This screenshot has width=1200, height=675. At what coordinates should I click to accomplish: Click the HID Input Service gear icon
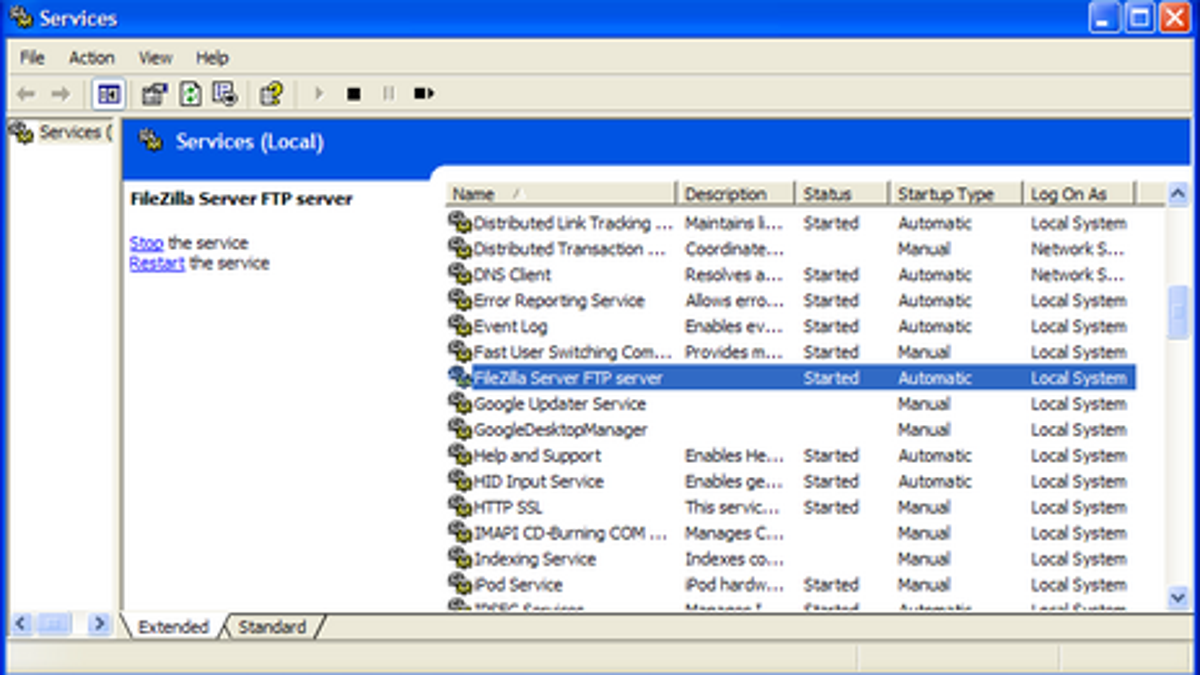[x=459, y=482]
